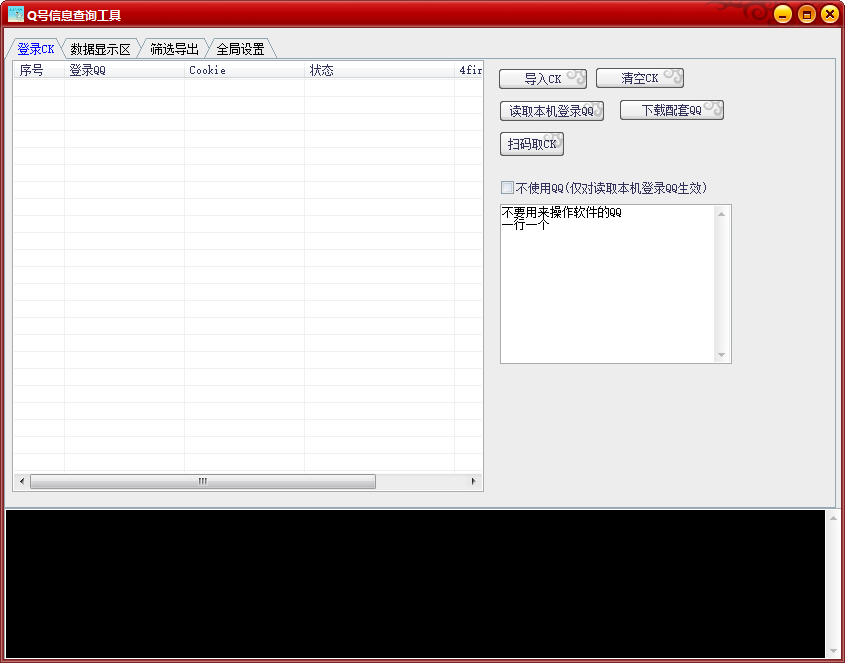
Task: Switch to the 登录CK tab
Action: pos(35,49)
